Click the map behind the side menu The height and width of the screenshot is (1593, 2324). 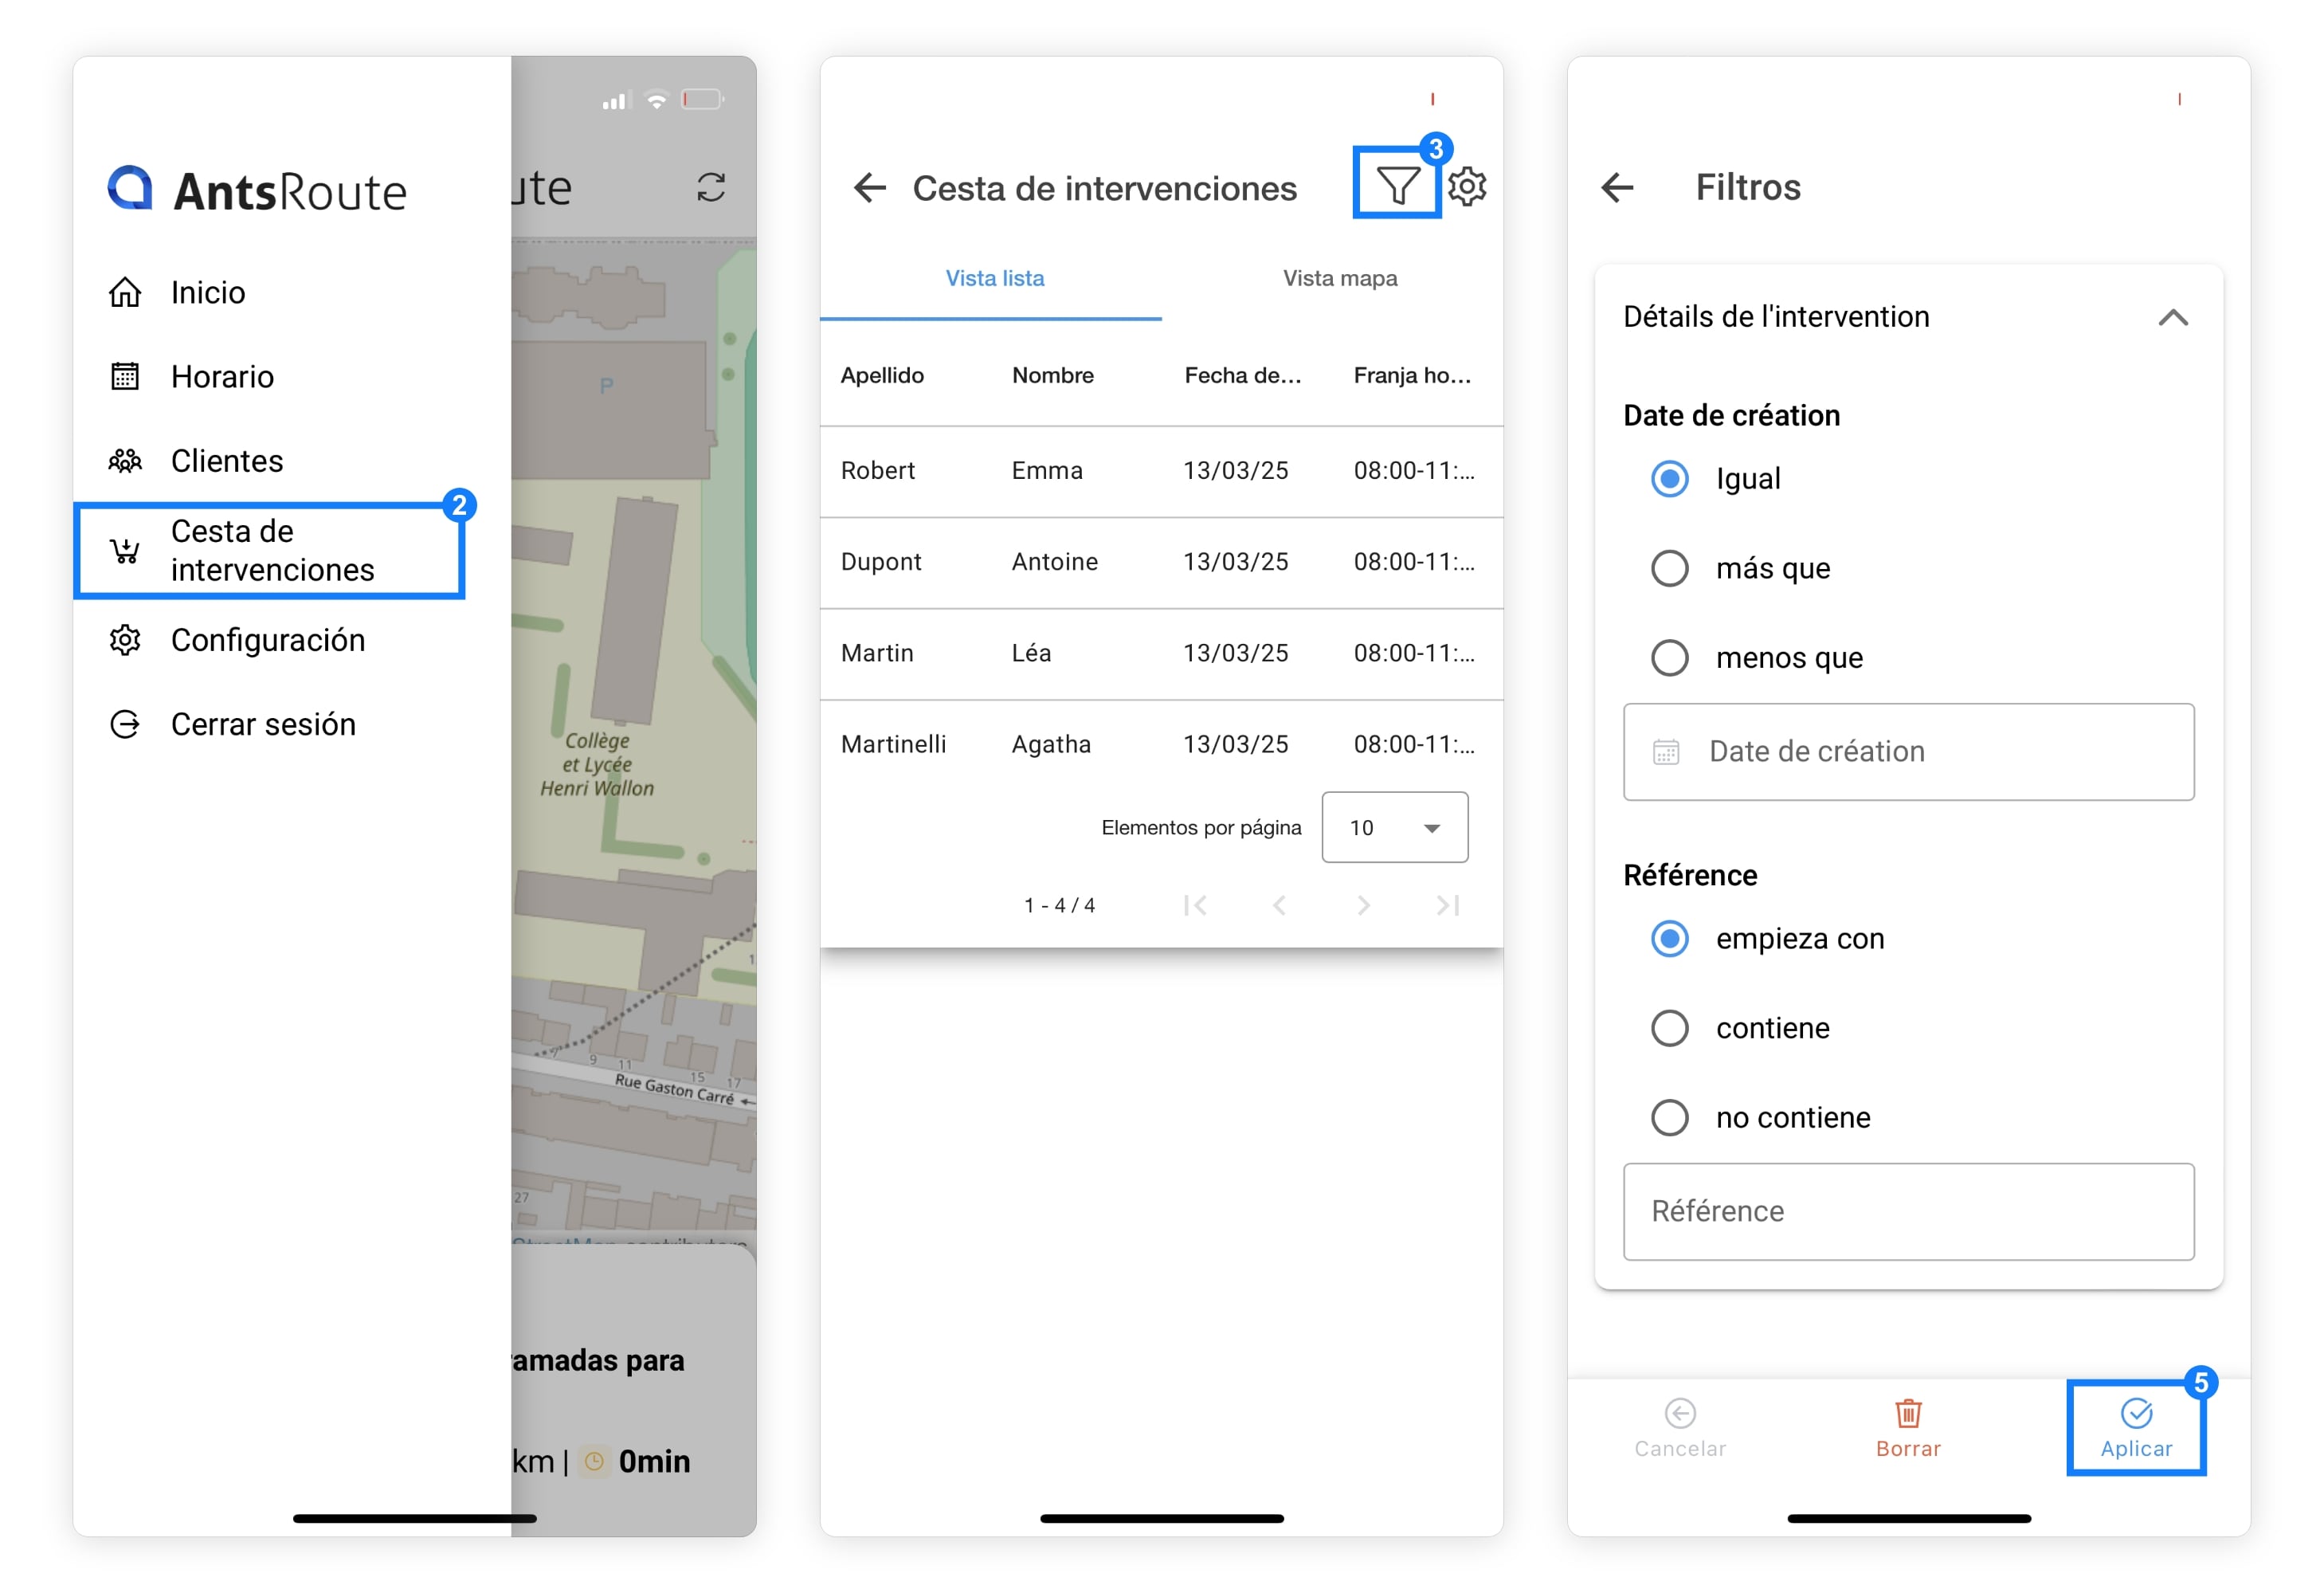[x=634, y=740]
